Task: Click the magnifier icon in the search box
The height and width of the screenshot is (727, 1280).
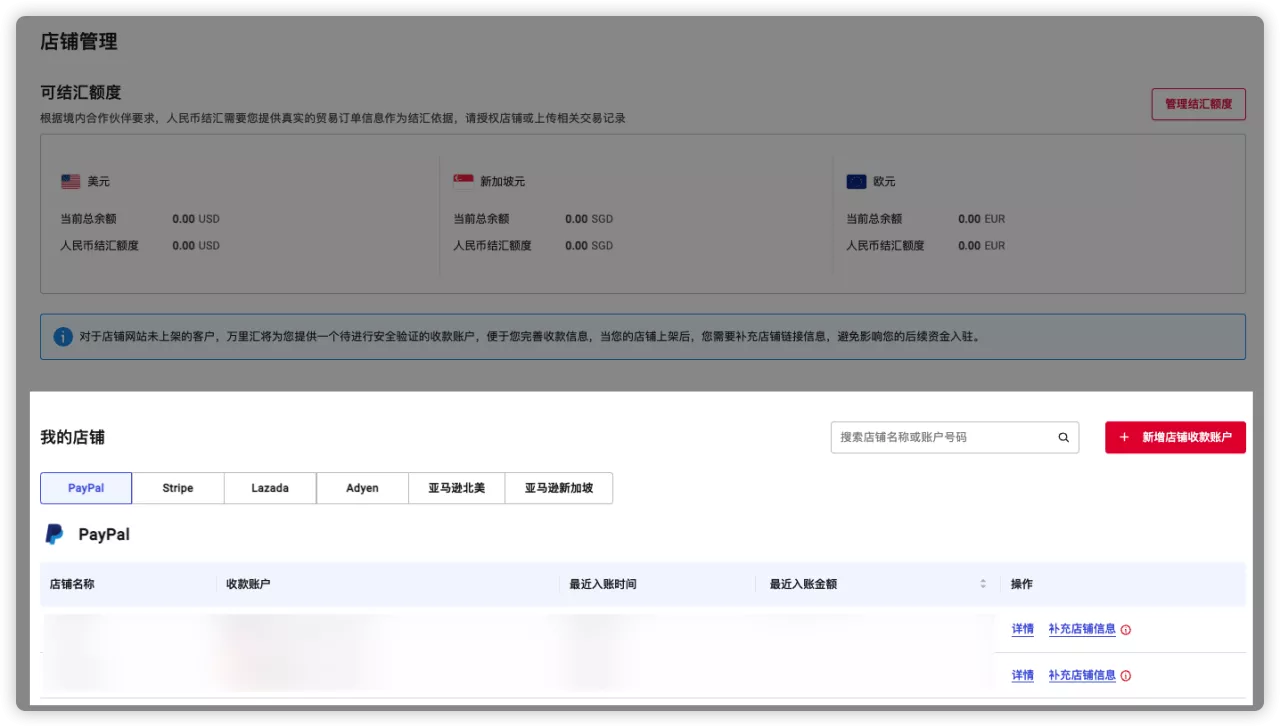Action: (x=1063, y=437)
